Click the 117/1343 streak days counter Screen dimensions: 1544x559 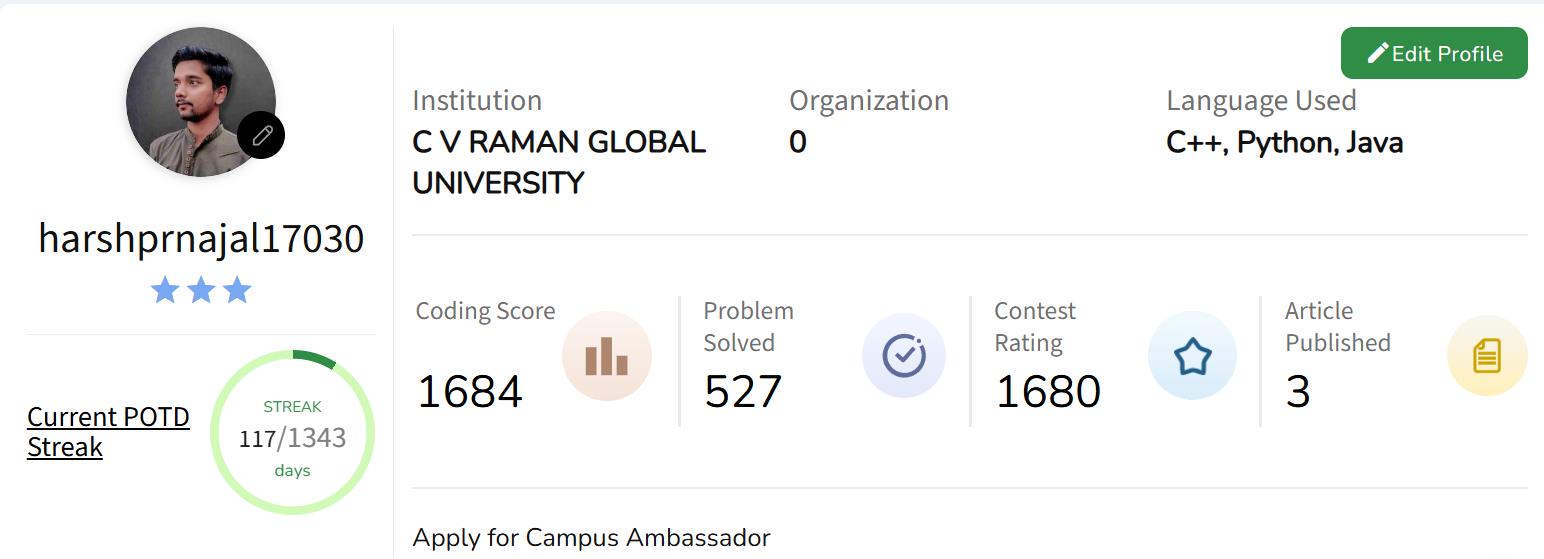(x=292, y=438)
